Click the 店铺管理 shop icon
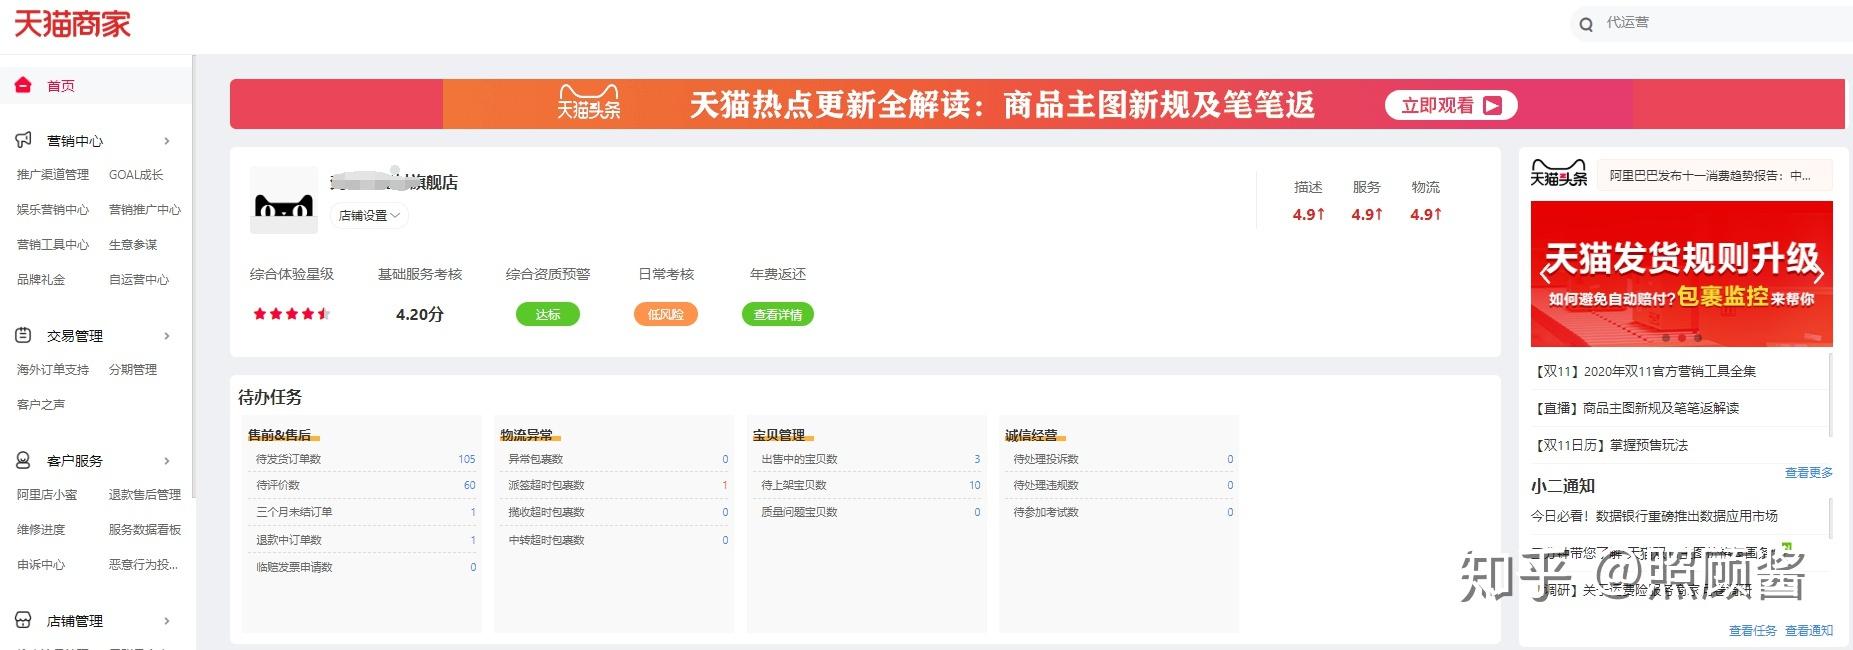The image size is (1853, 650). click(23, 620)
